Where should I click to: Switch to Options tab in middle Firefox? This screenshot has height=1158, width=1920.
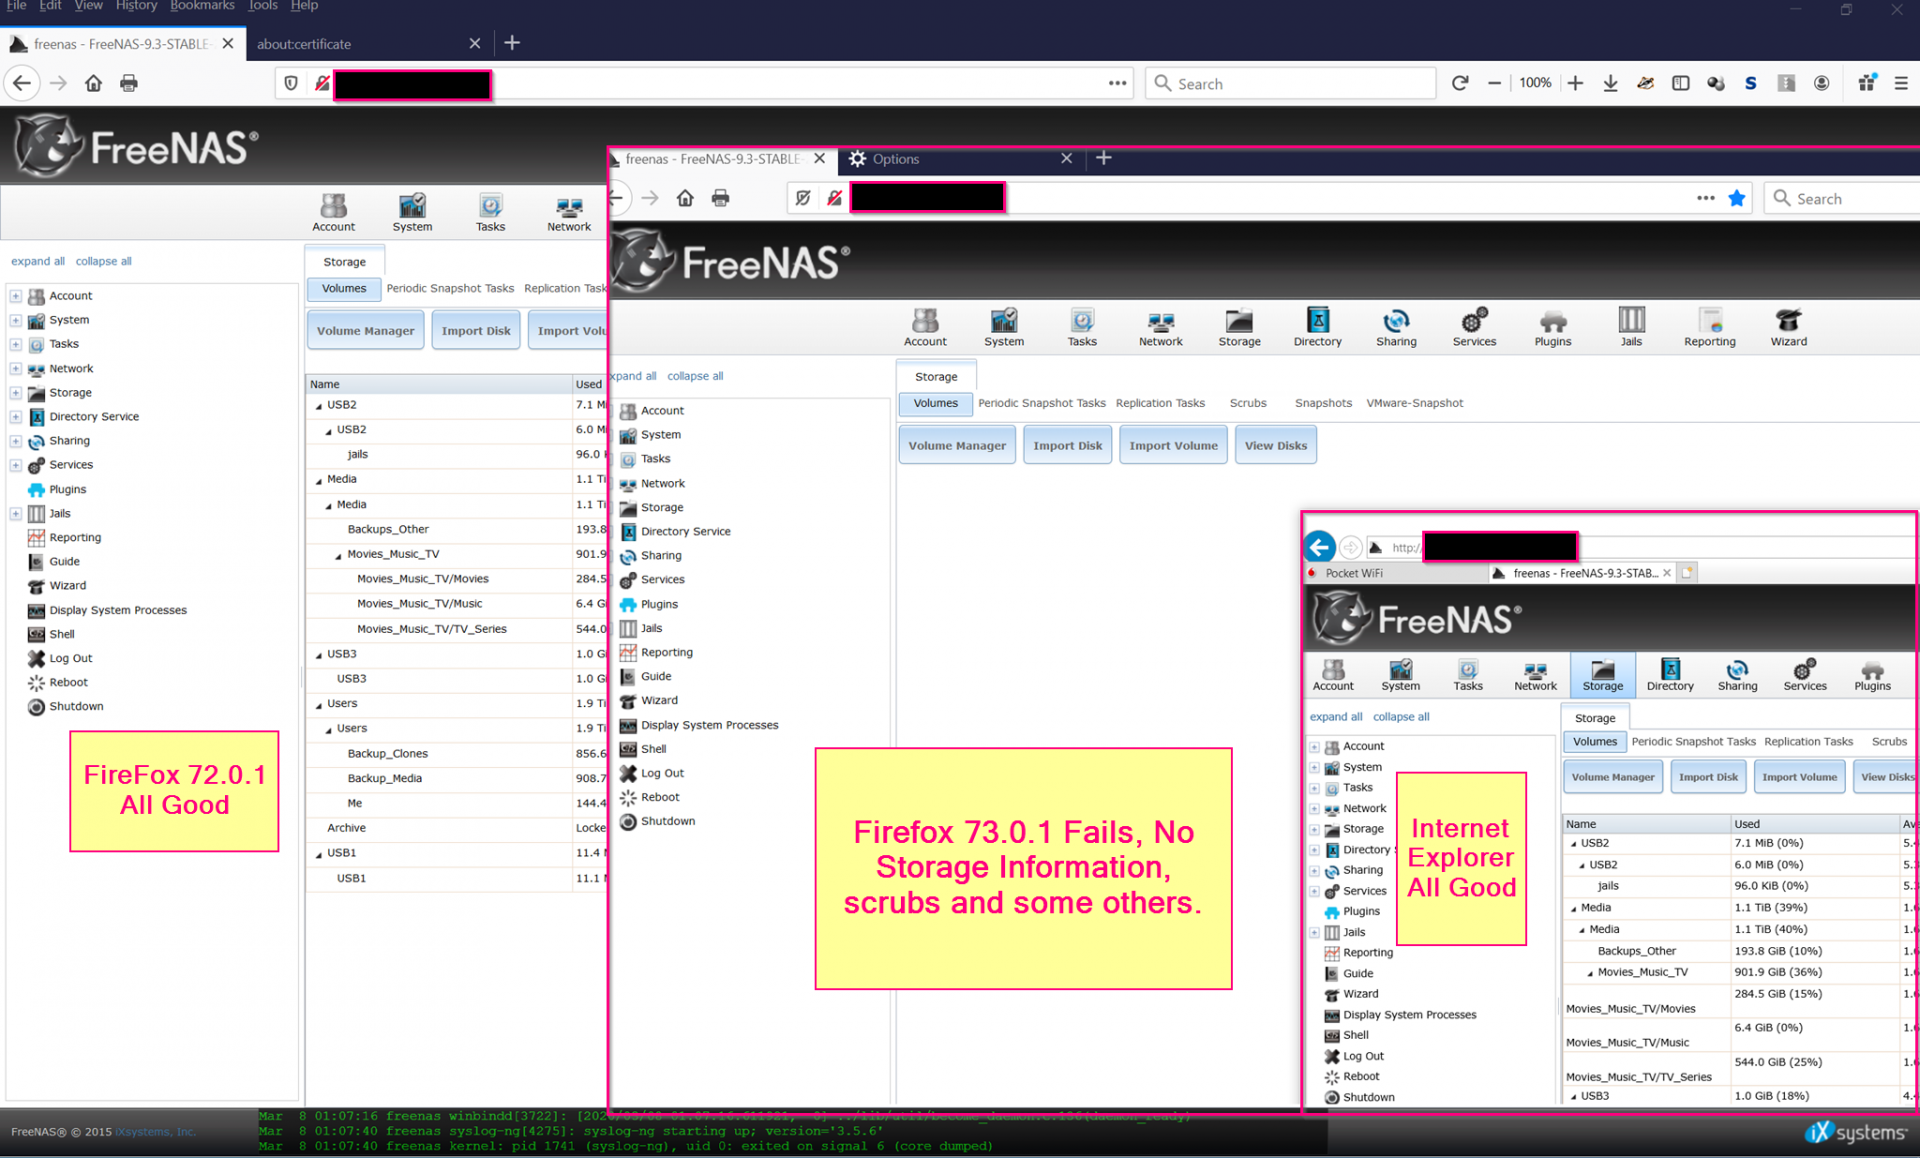click(x=960, y=159)
